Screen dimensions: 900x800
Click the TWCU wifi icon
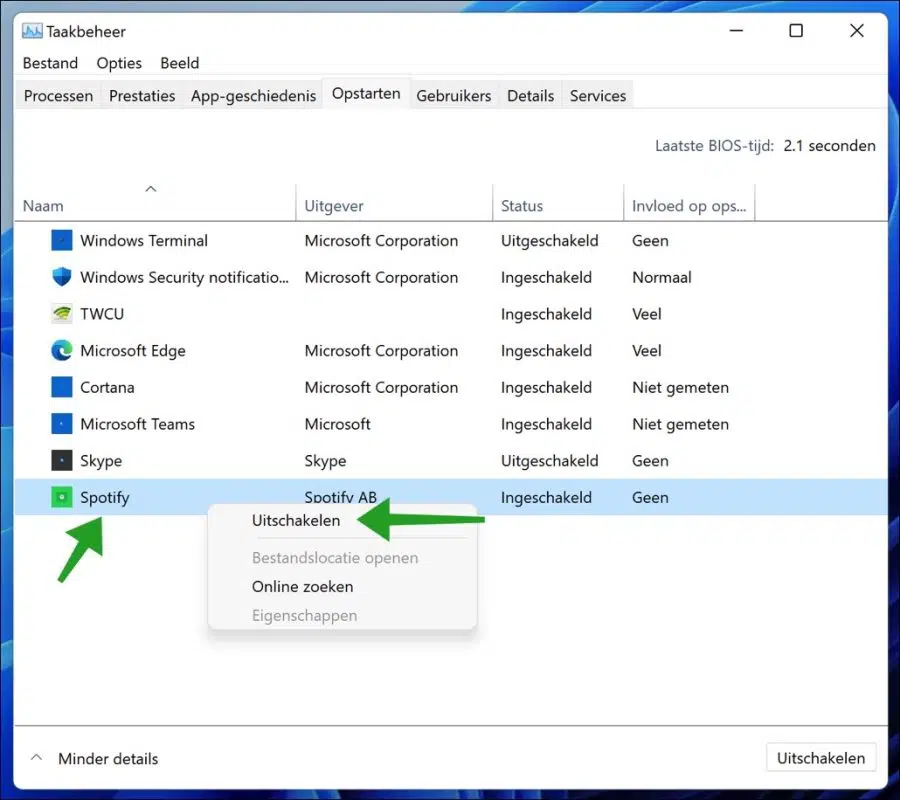(x=61, y=314)
